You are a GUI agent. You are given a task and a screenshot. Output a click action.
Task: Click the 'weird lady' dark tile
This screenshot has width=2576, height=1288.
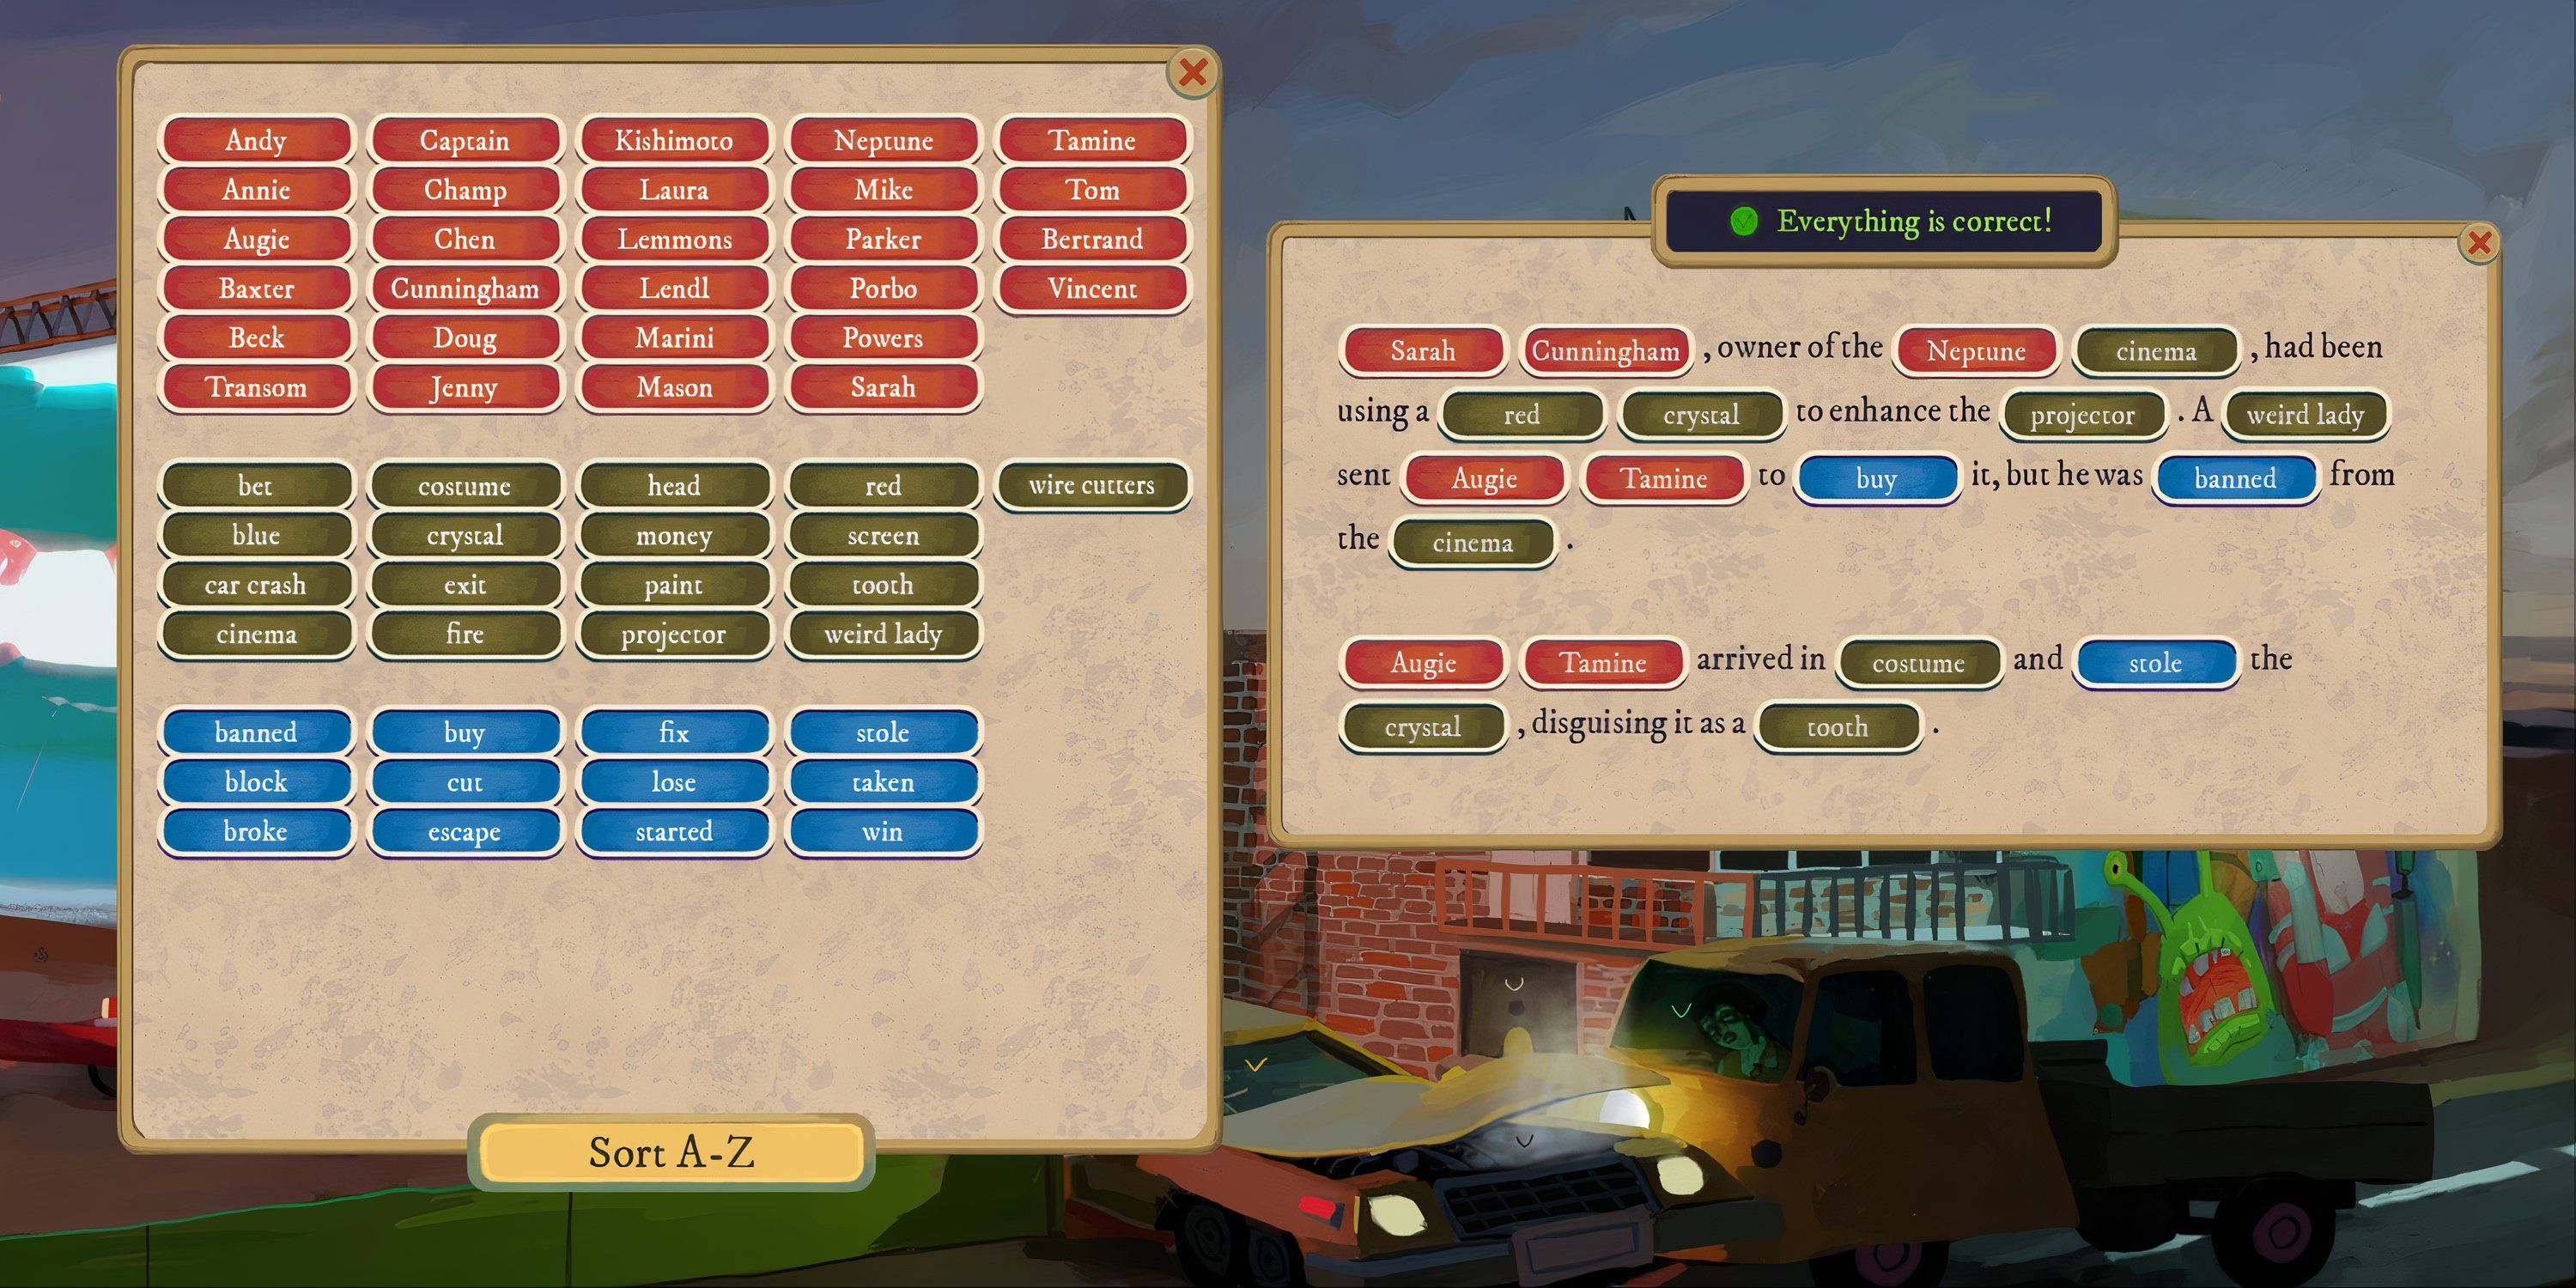tap(882, 633)
